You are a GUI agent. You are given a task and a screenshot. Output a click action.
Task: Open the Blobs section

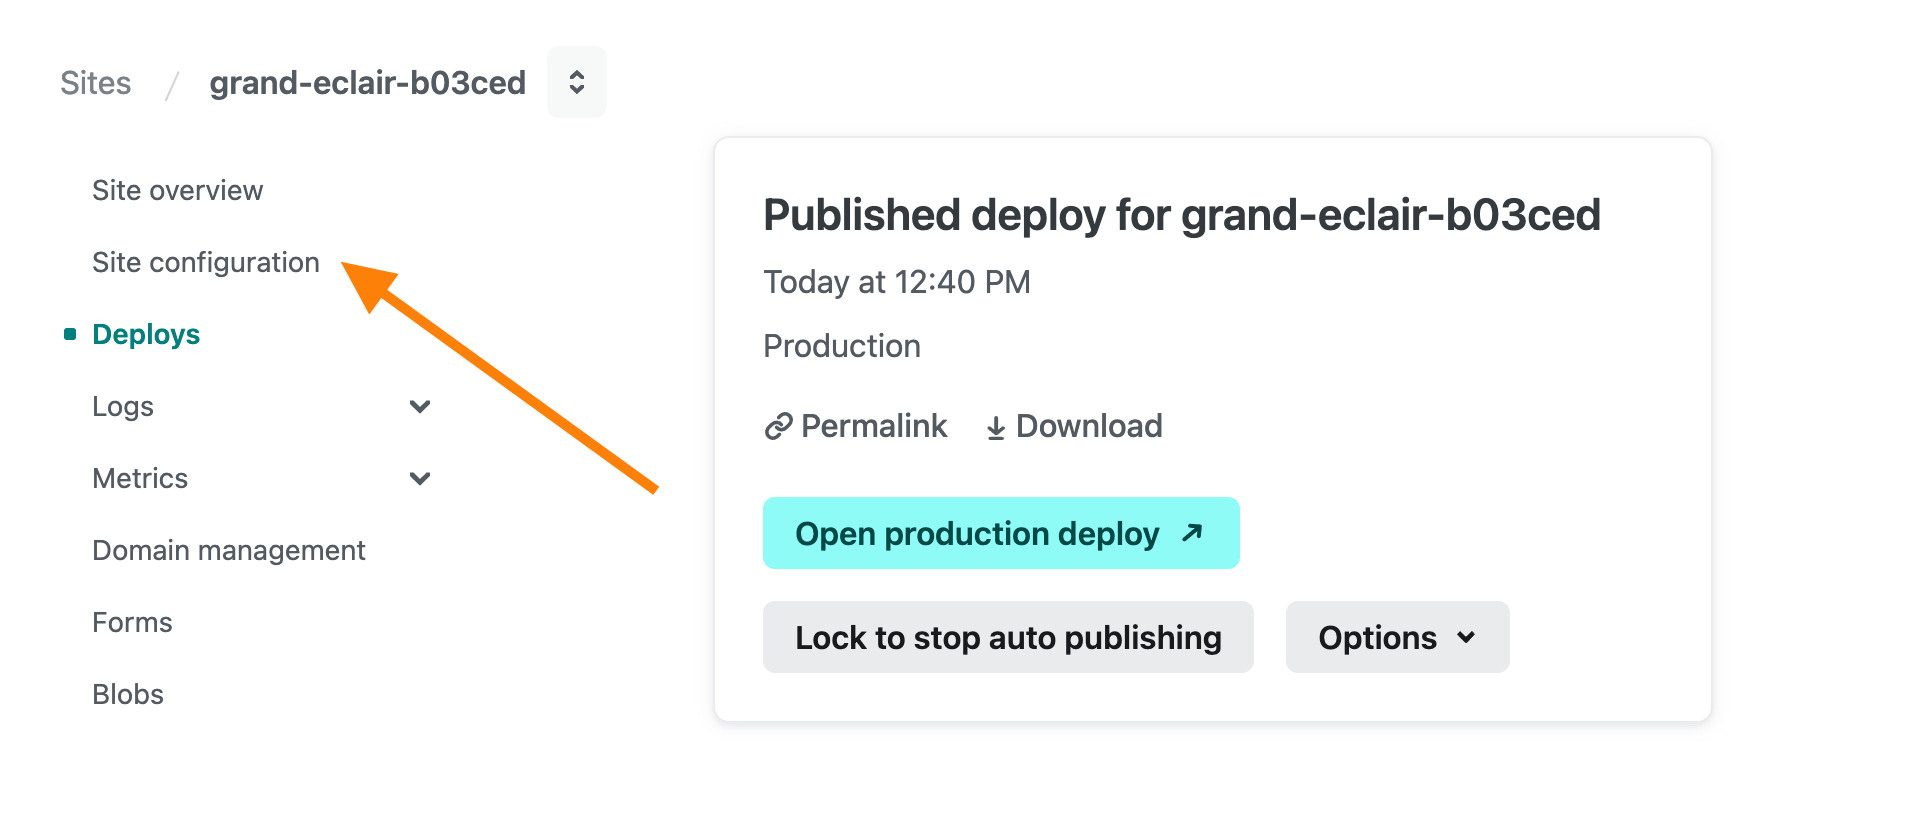128,695
